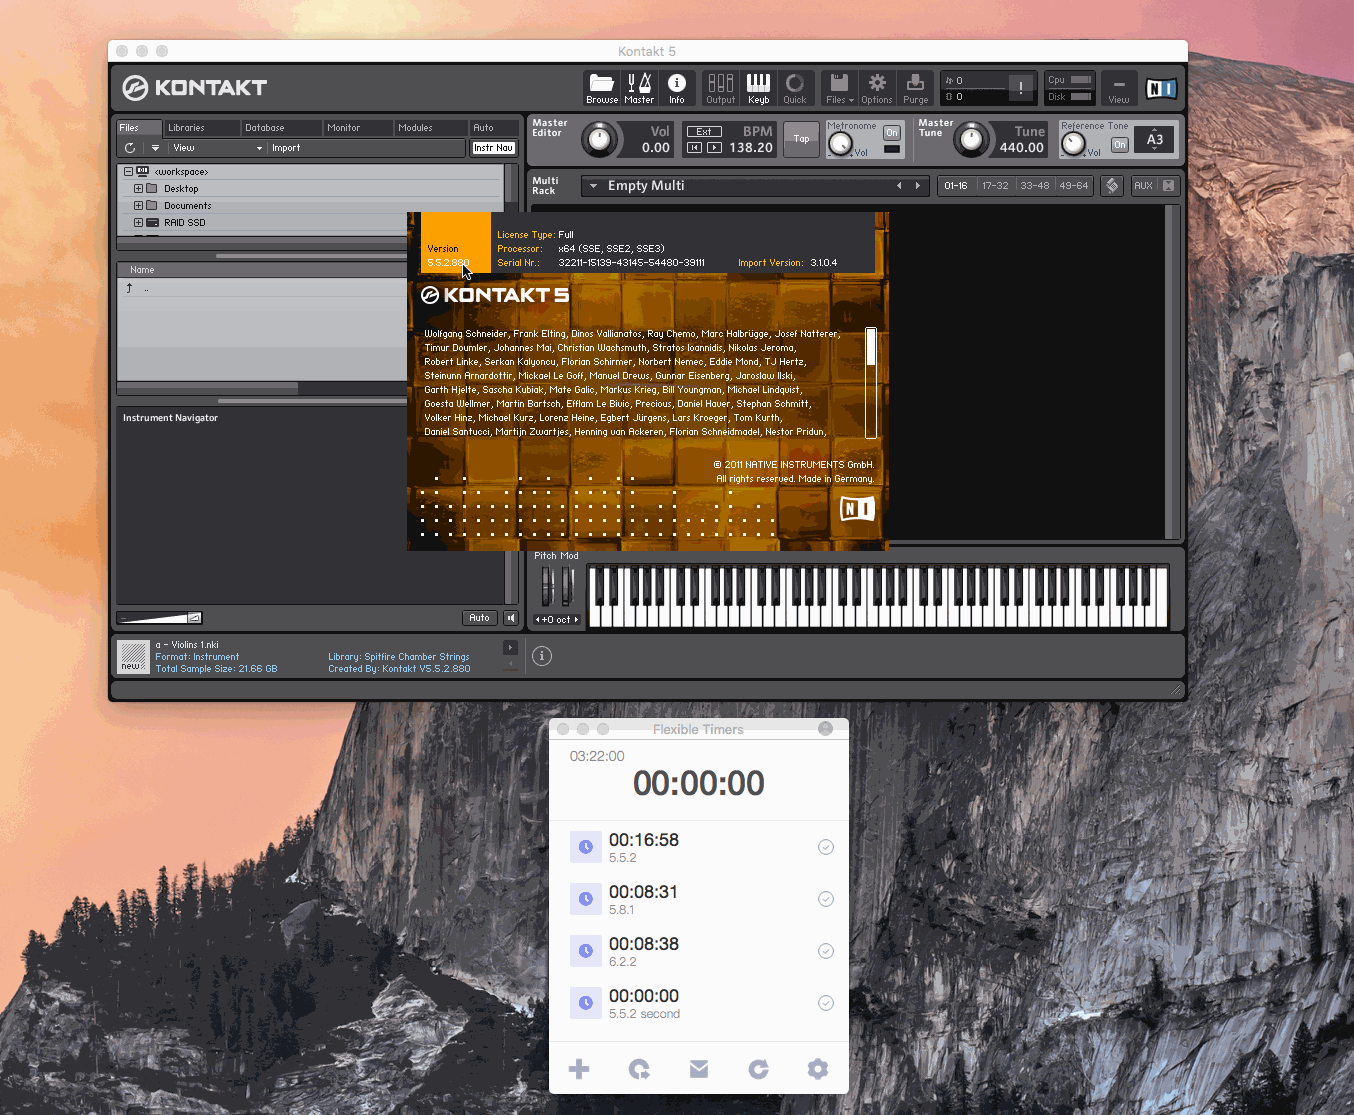Click the Tap tempo button

(x=801, y=139)
